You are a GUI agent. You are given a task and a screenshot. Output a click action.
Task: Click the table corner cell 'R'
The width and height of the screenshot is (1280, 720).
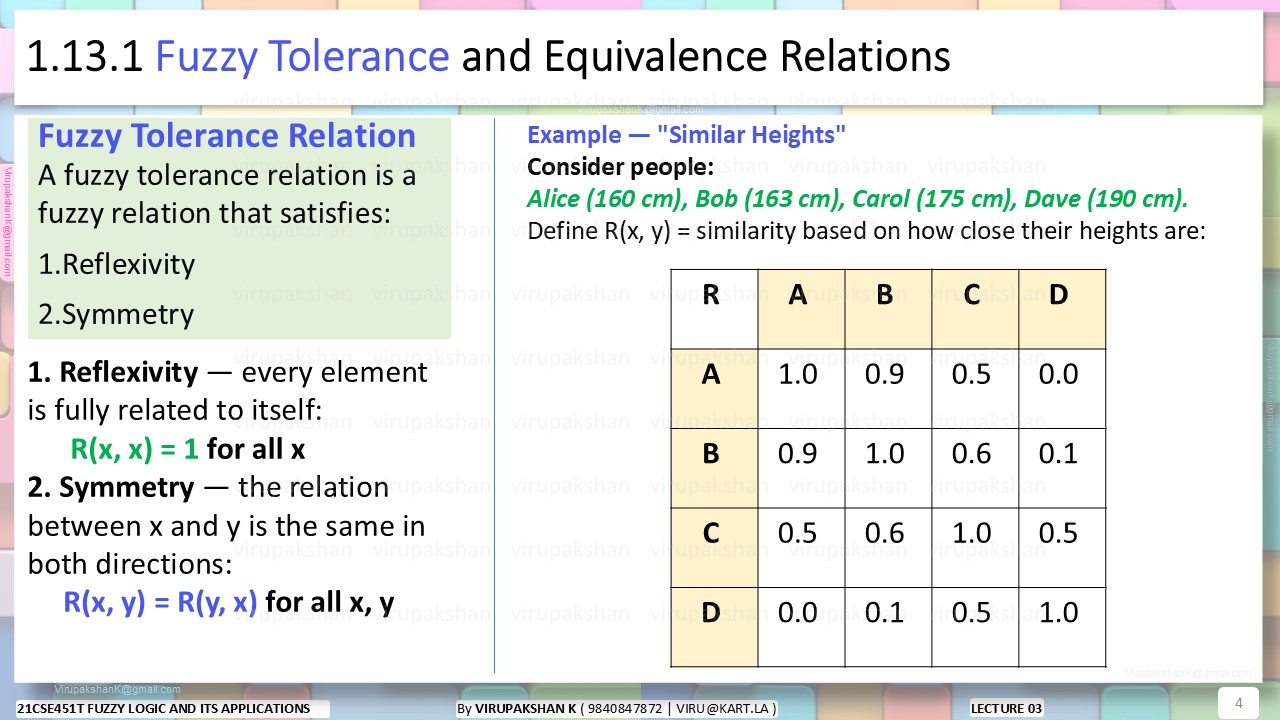tap(714, 309)
